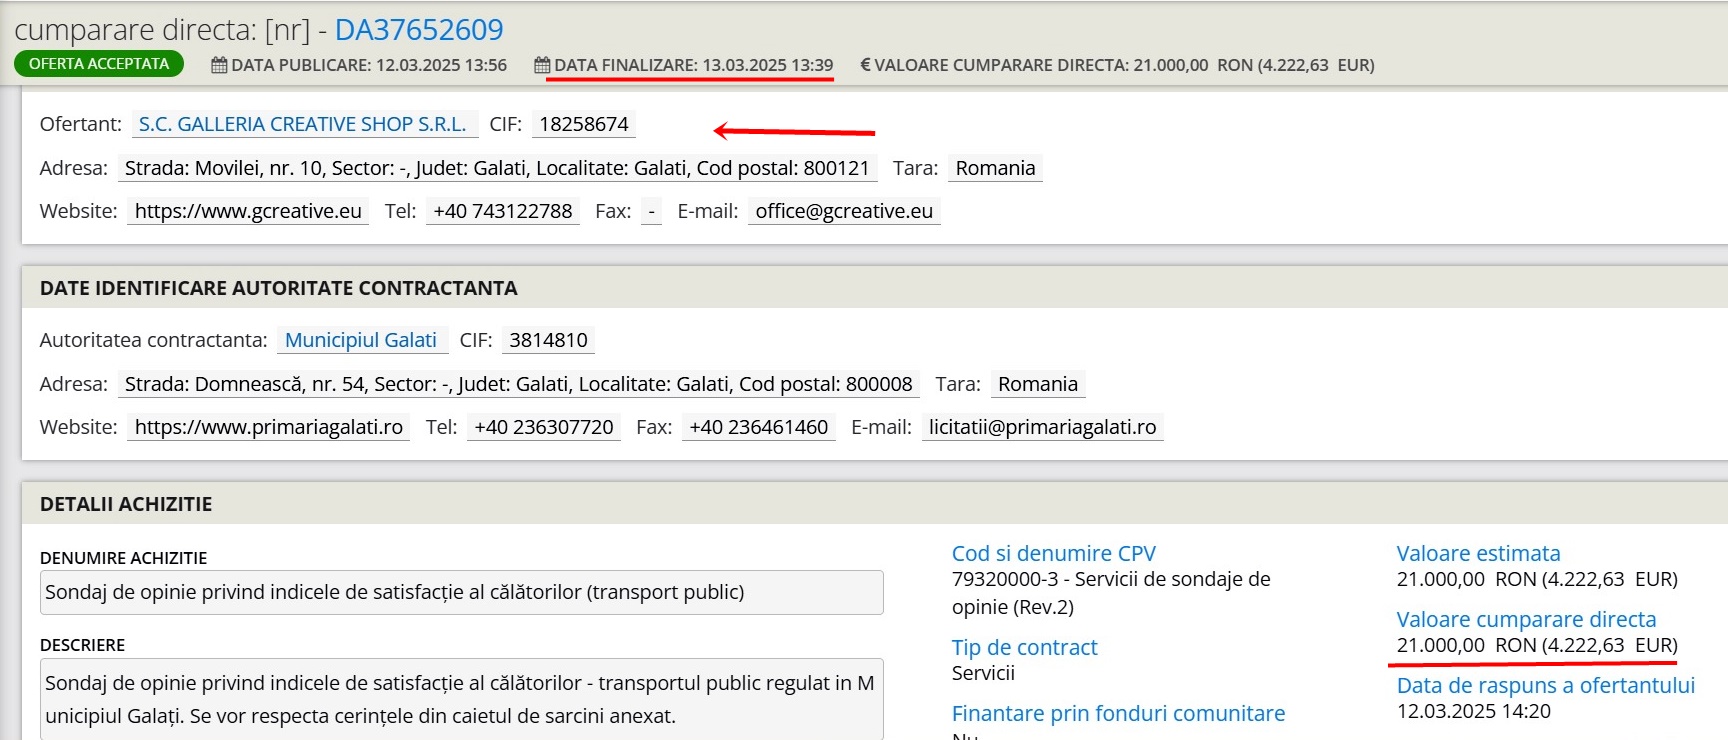Click the euro icon before VALOARE CUMPARARE DIRECTA
The image size is (1728, 740).
[865, 66]
